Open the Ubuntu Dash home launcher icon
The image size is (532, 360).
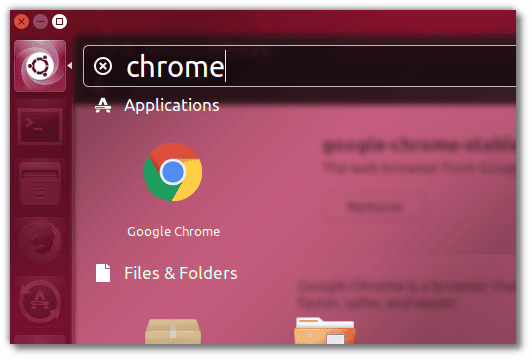[x=40, y=66]
